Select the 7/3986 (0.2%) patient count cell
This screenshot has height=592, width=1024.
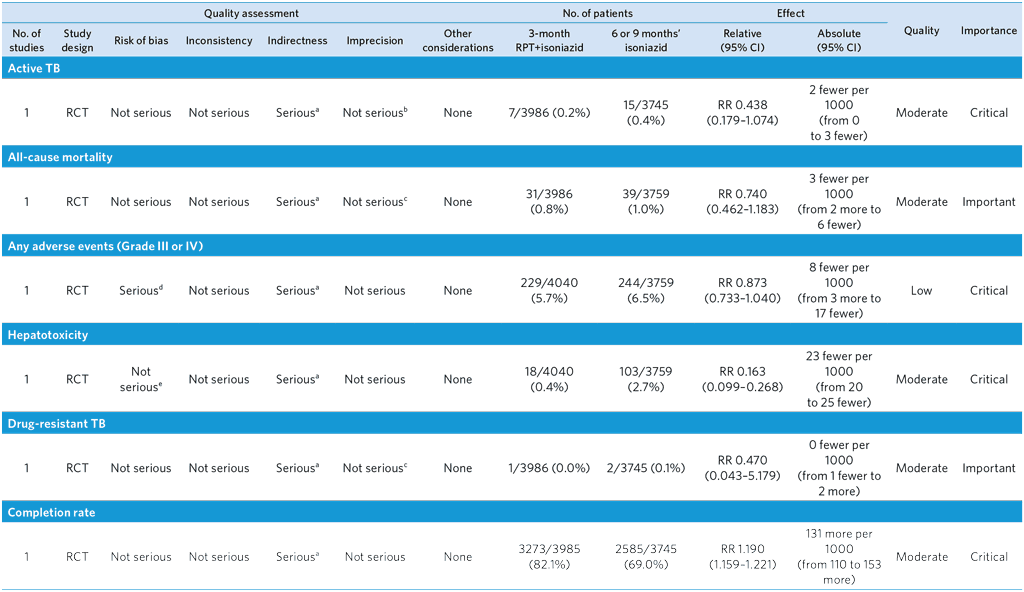point(549,113)
